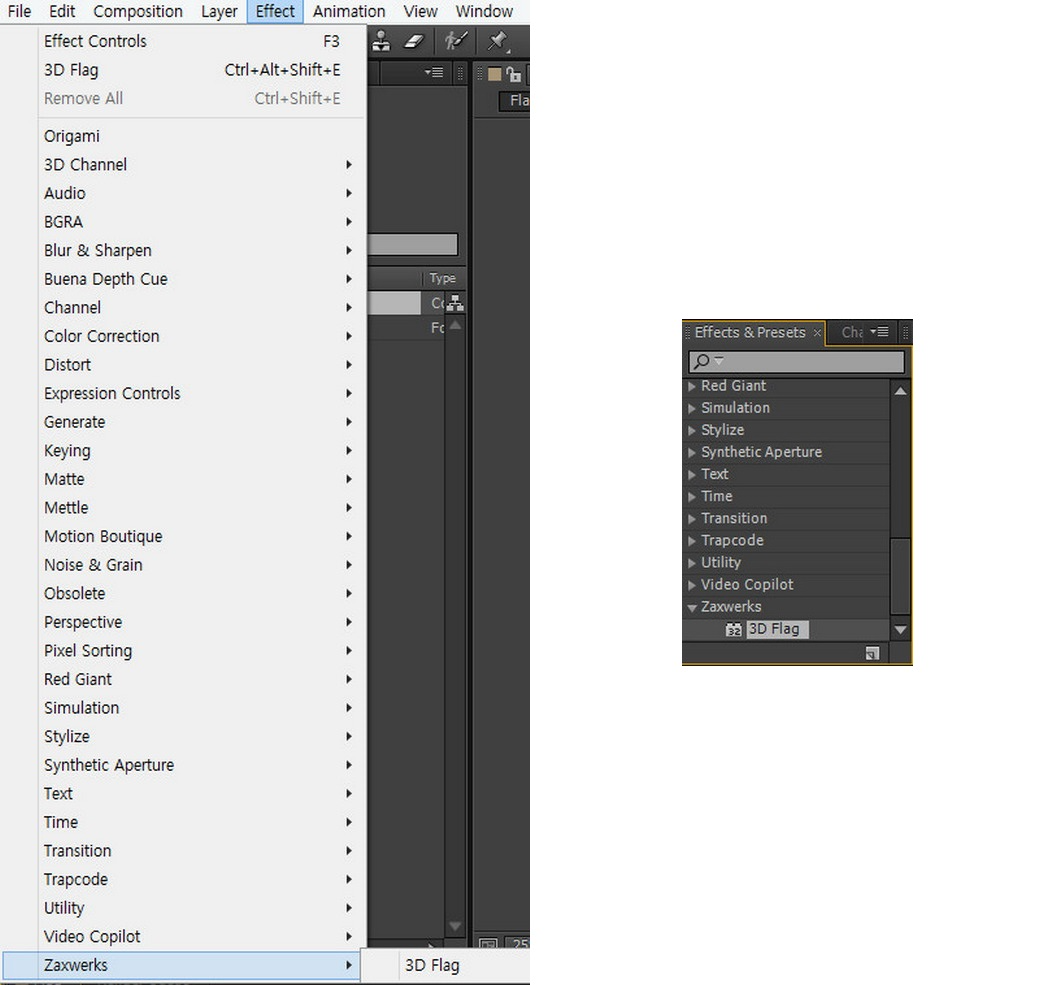
Task: Open the File menu
Action: coord(19,12)
